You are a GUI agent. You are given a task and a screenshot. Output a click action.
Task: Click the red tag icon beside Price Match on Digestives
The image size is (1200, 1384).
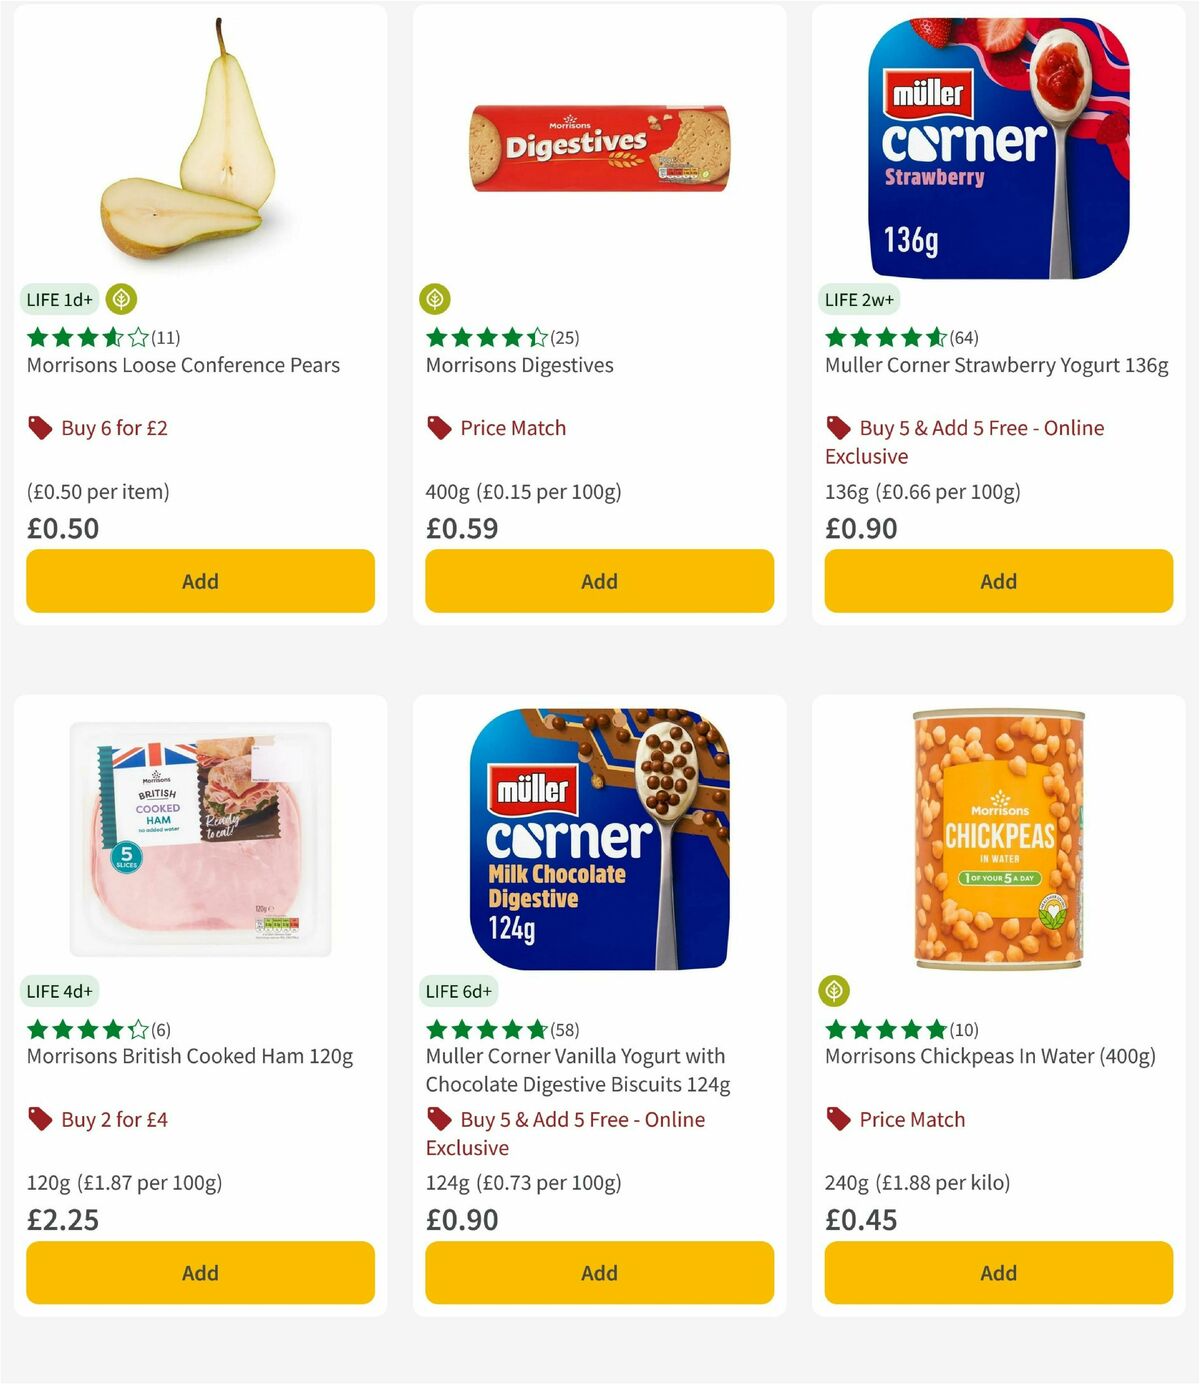(437, 427)
